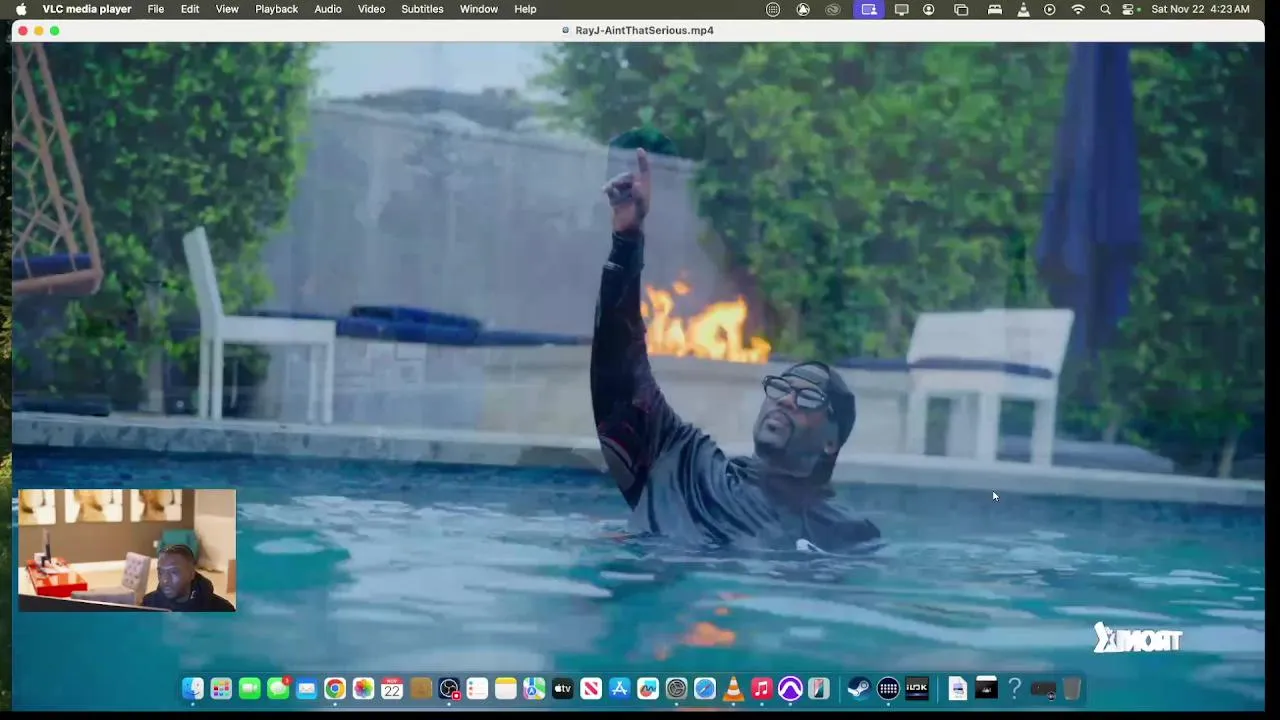1280x720 pixels.
Task: Open the question mark Dock item
Action: point(1014,688)
